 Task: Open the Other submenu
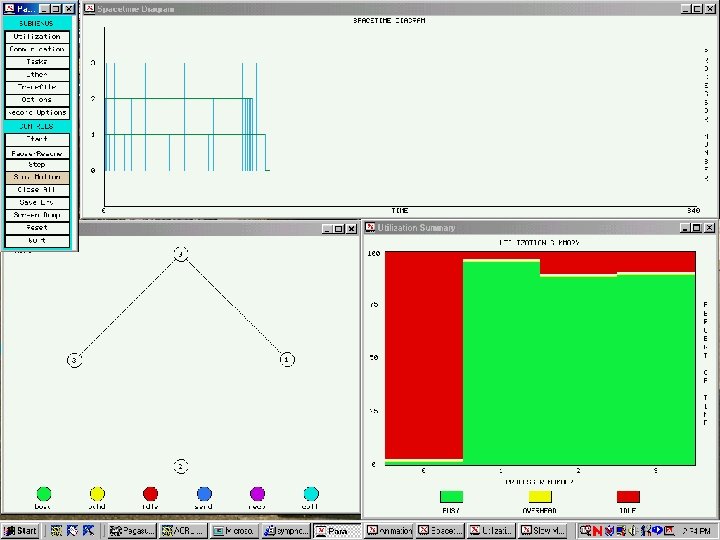pos(37,75)
